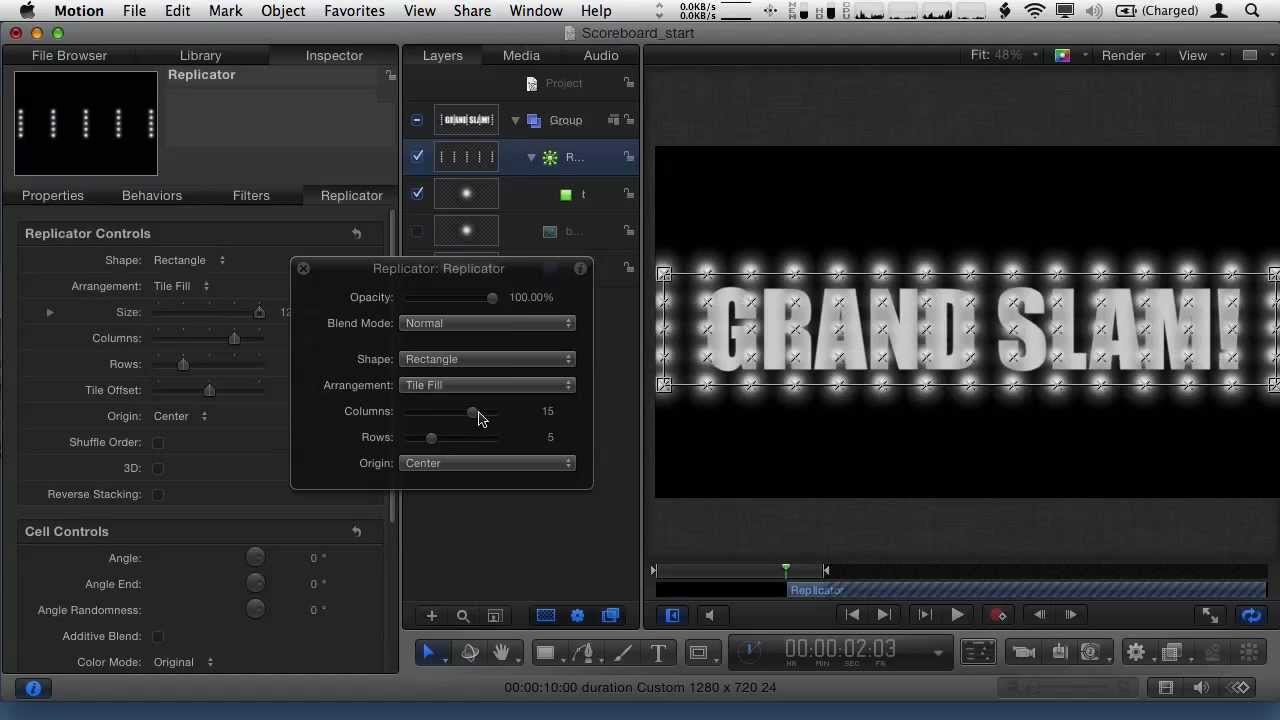Click the Angle dial in Cell Controls
Viewport: 1280px width, 720px height.
pyautogui.click(x=255, y=557)
